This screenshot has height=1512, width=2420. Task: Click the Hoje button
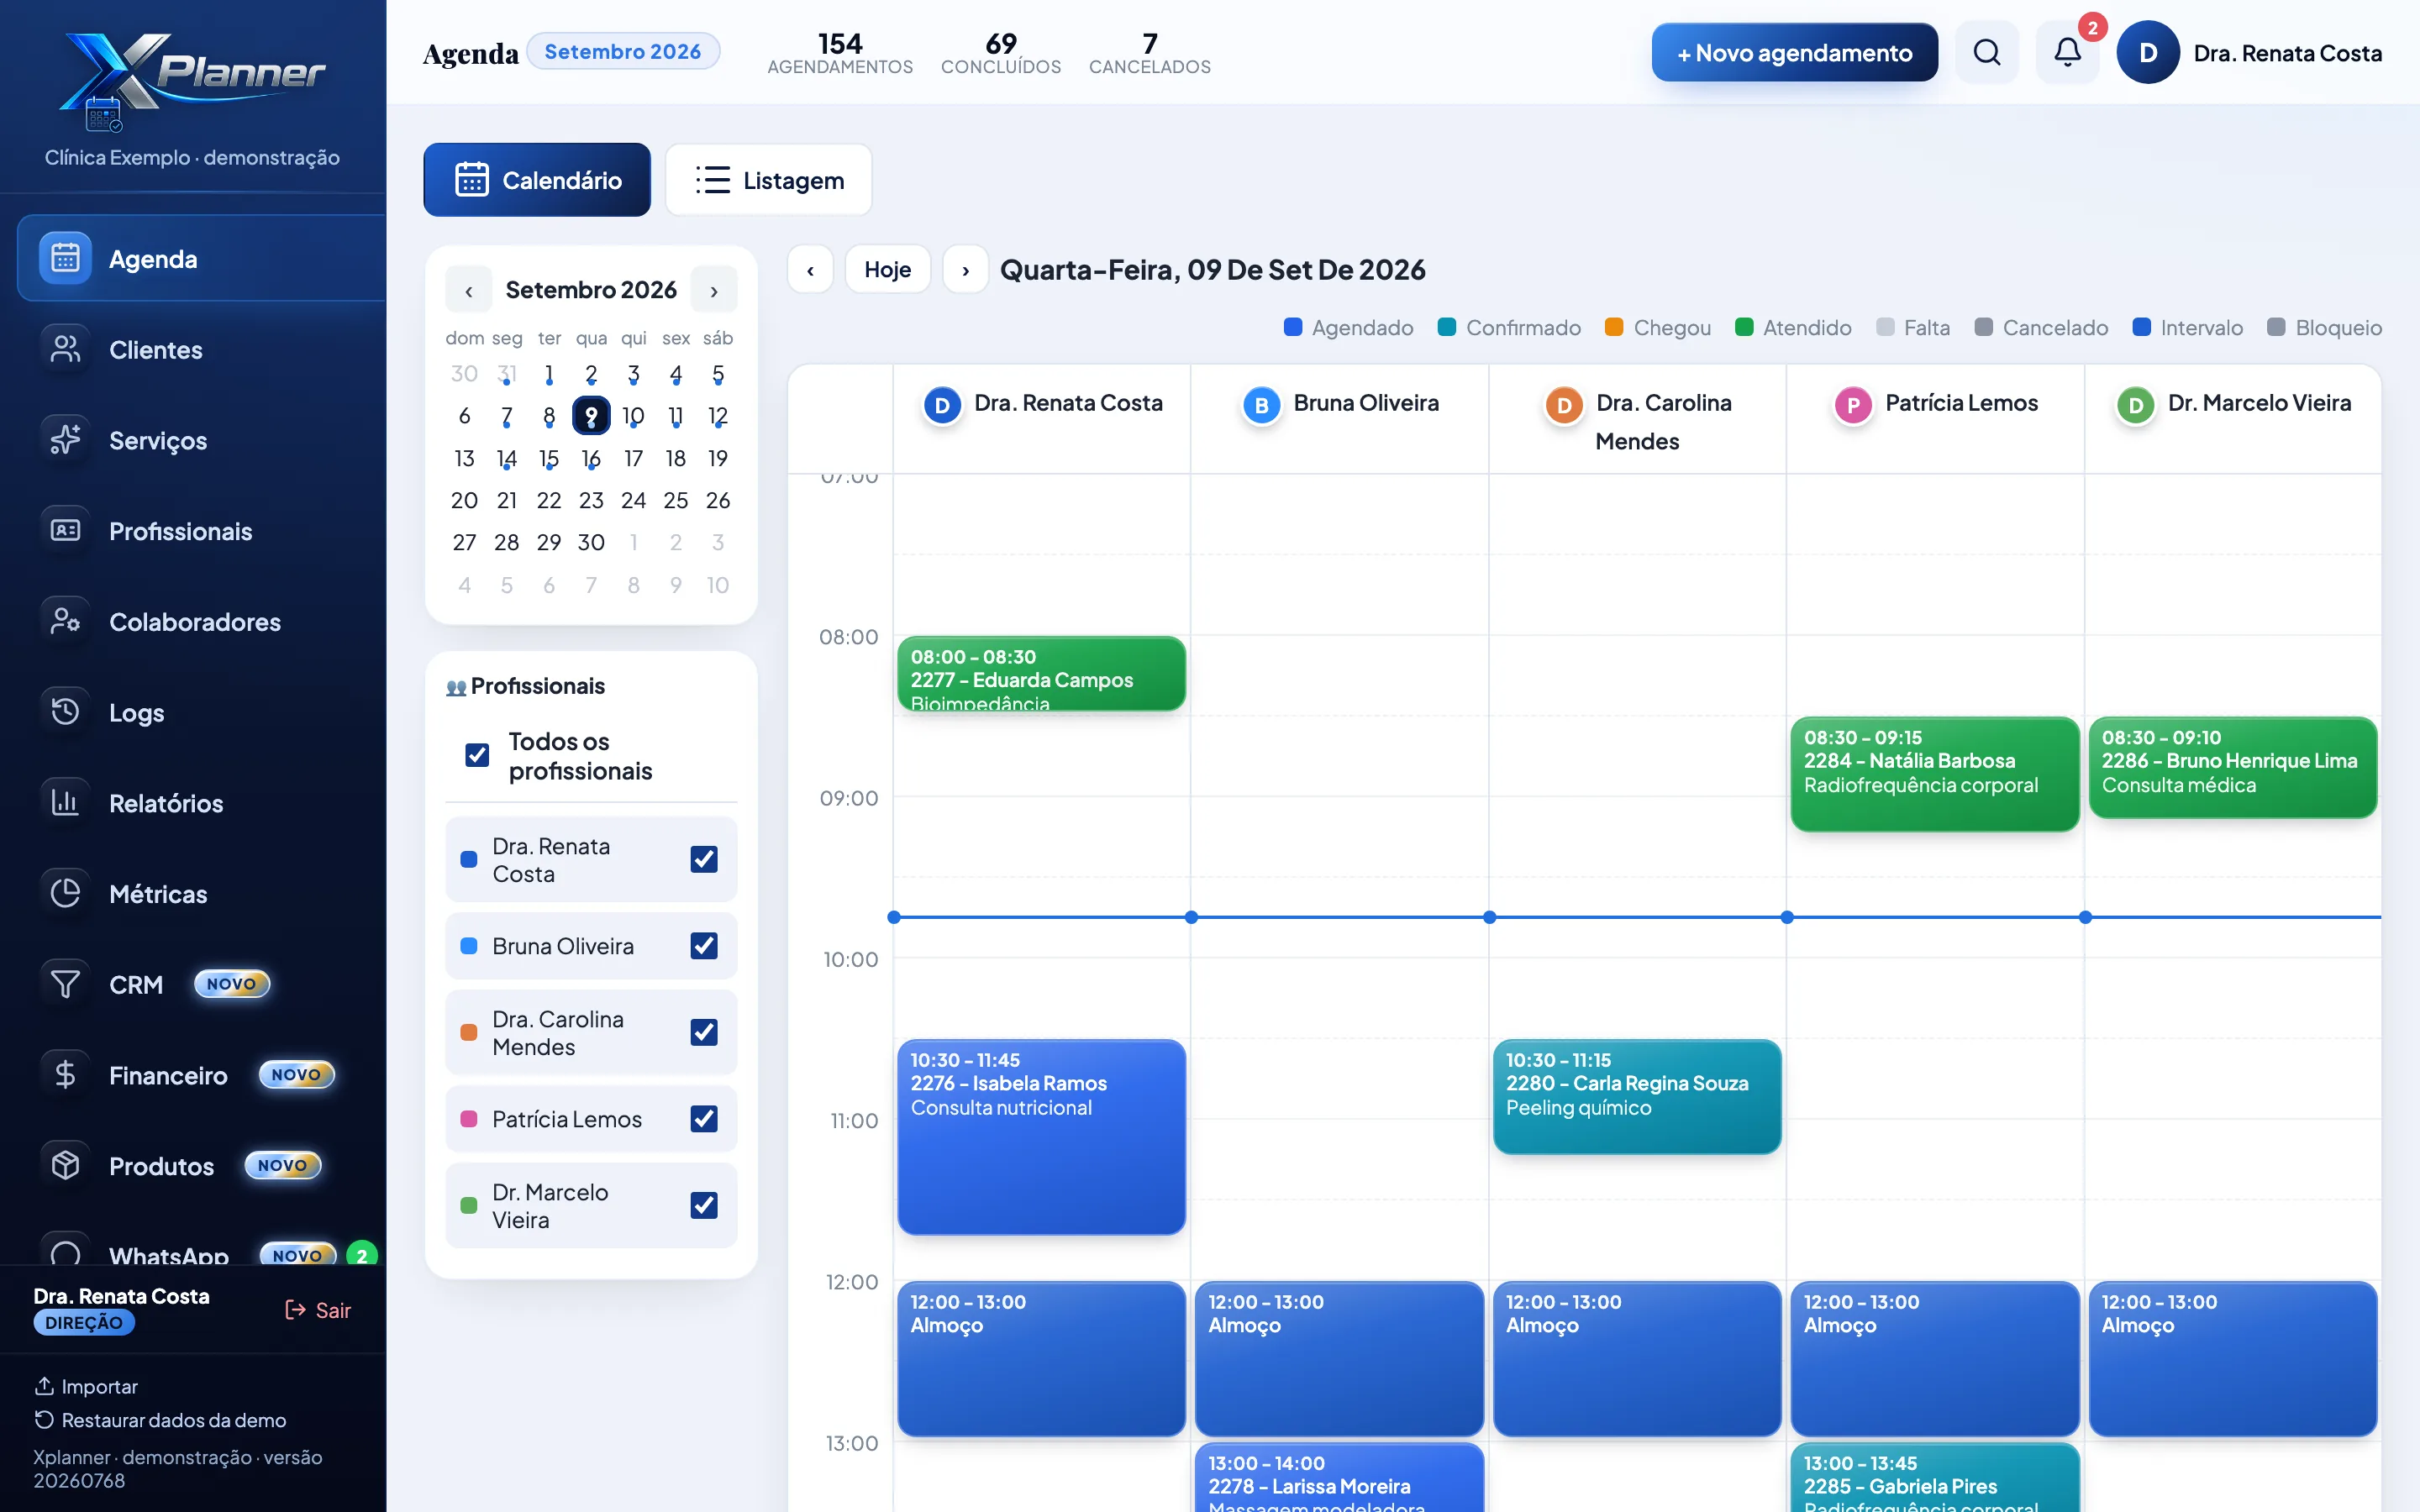888,270
